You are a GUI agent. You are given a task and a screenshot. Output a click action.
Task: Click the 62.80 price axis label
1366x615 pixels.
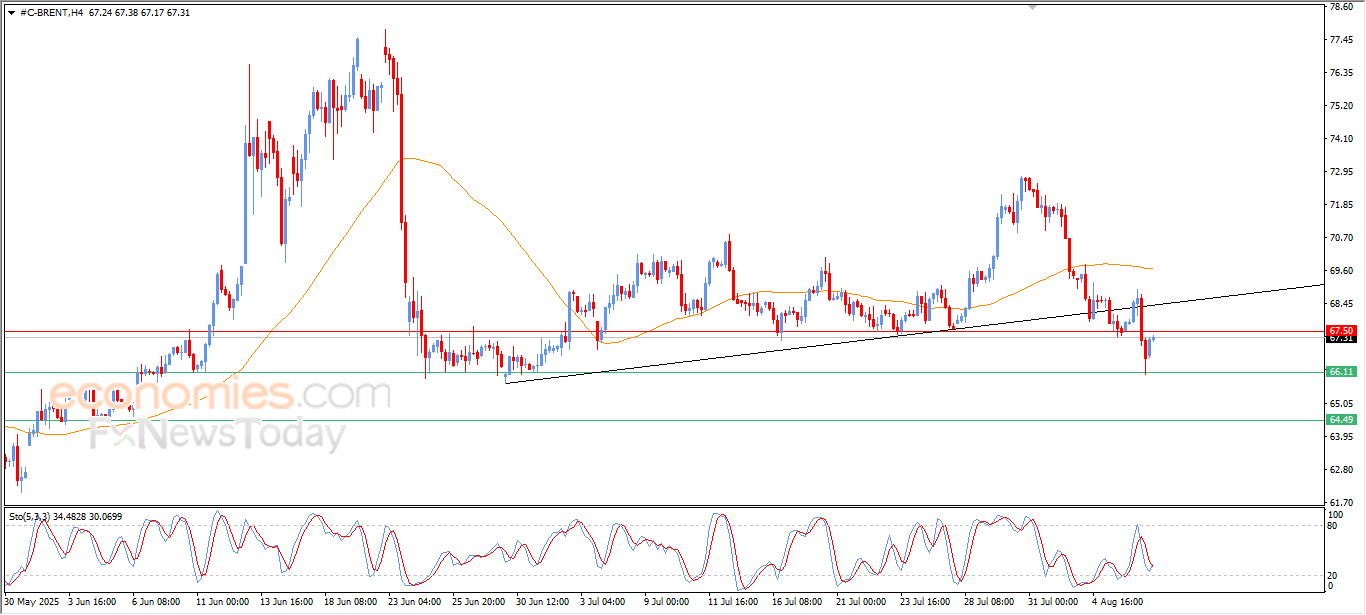coord(1340,469)
